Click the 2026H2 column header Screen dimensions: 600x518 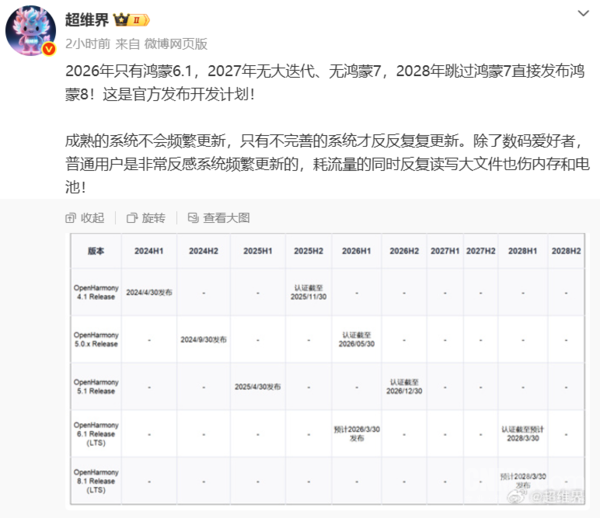404,251
